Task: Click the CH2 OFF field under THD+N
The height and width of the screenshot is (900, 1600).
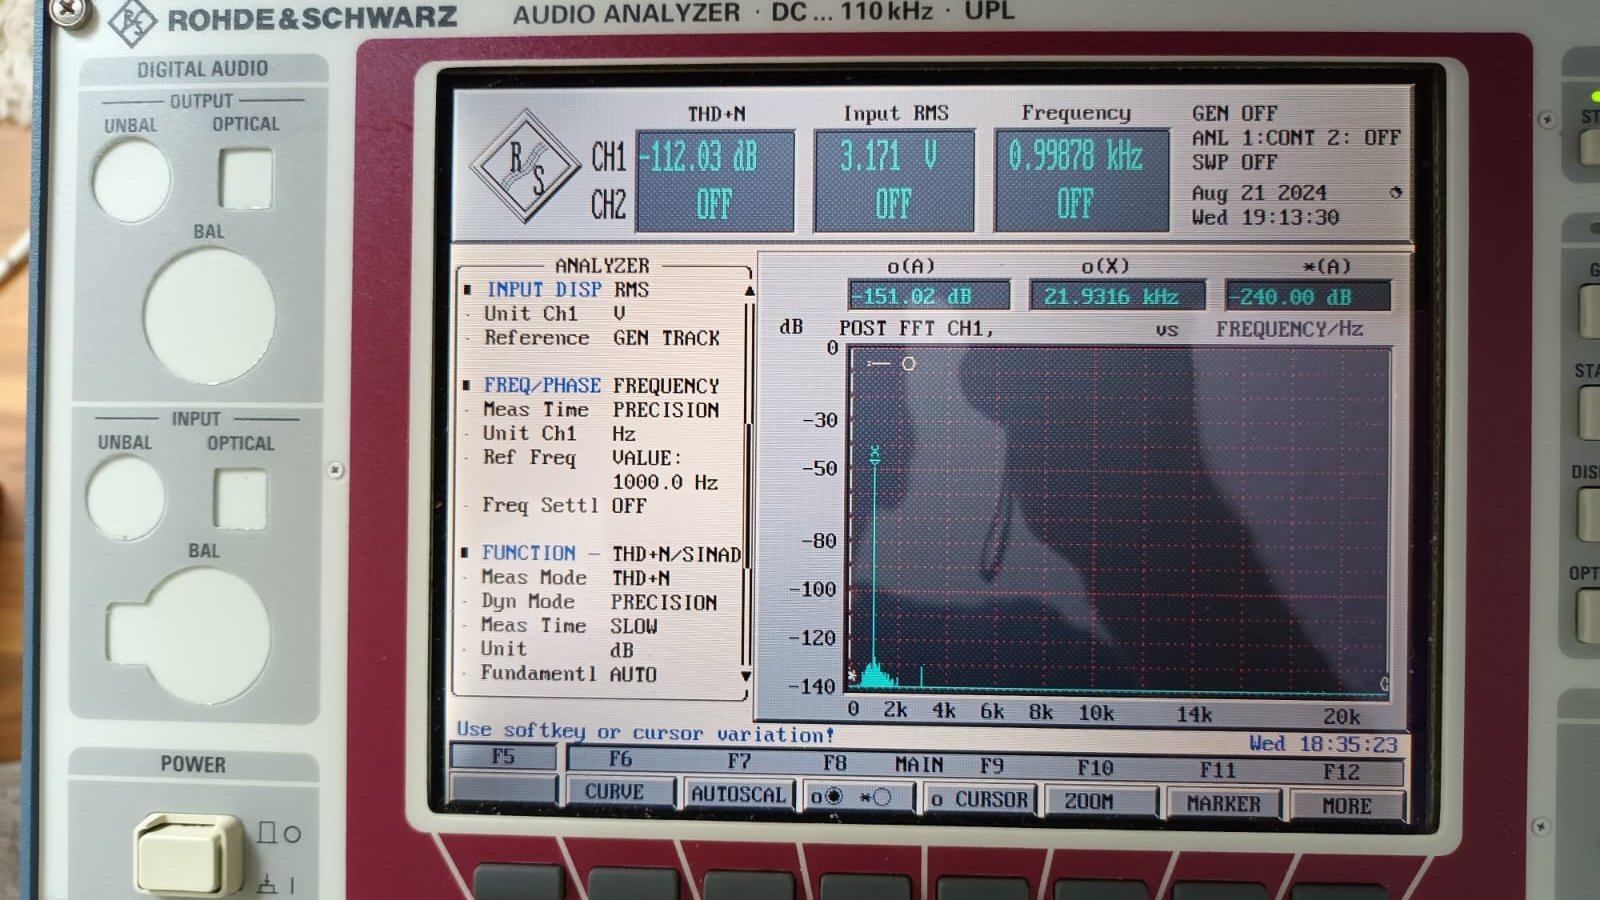Action: pos(715,205)
